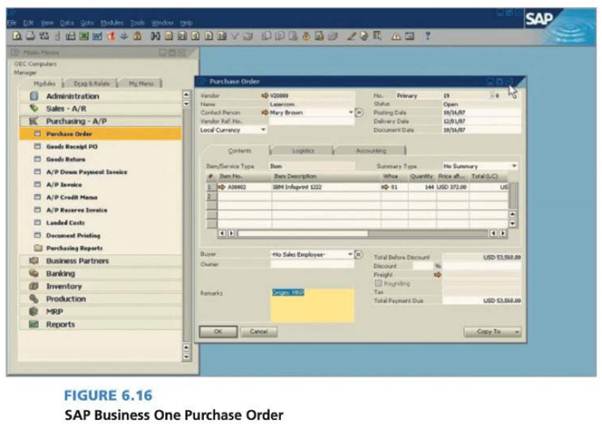Open Goods Receipt PO menu entry
Viewport: 602px width, 426px height.
[x=75, y=146]
